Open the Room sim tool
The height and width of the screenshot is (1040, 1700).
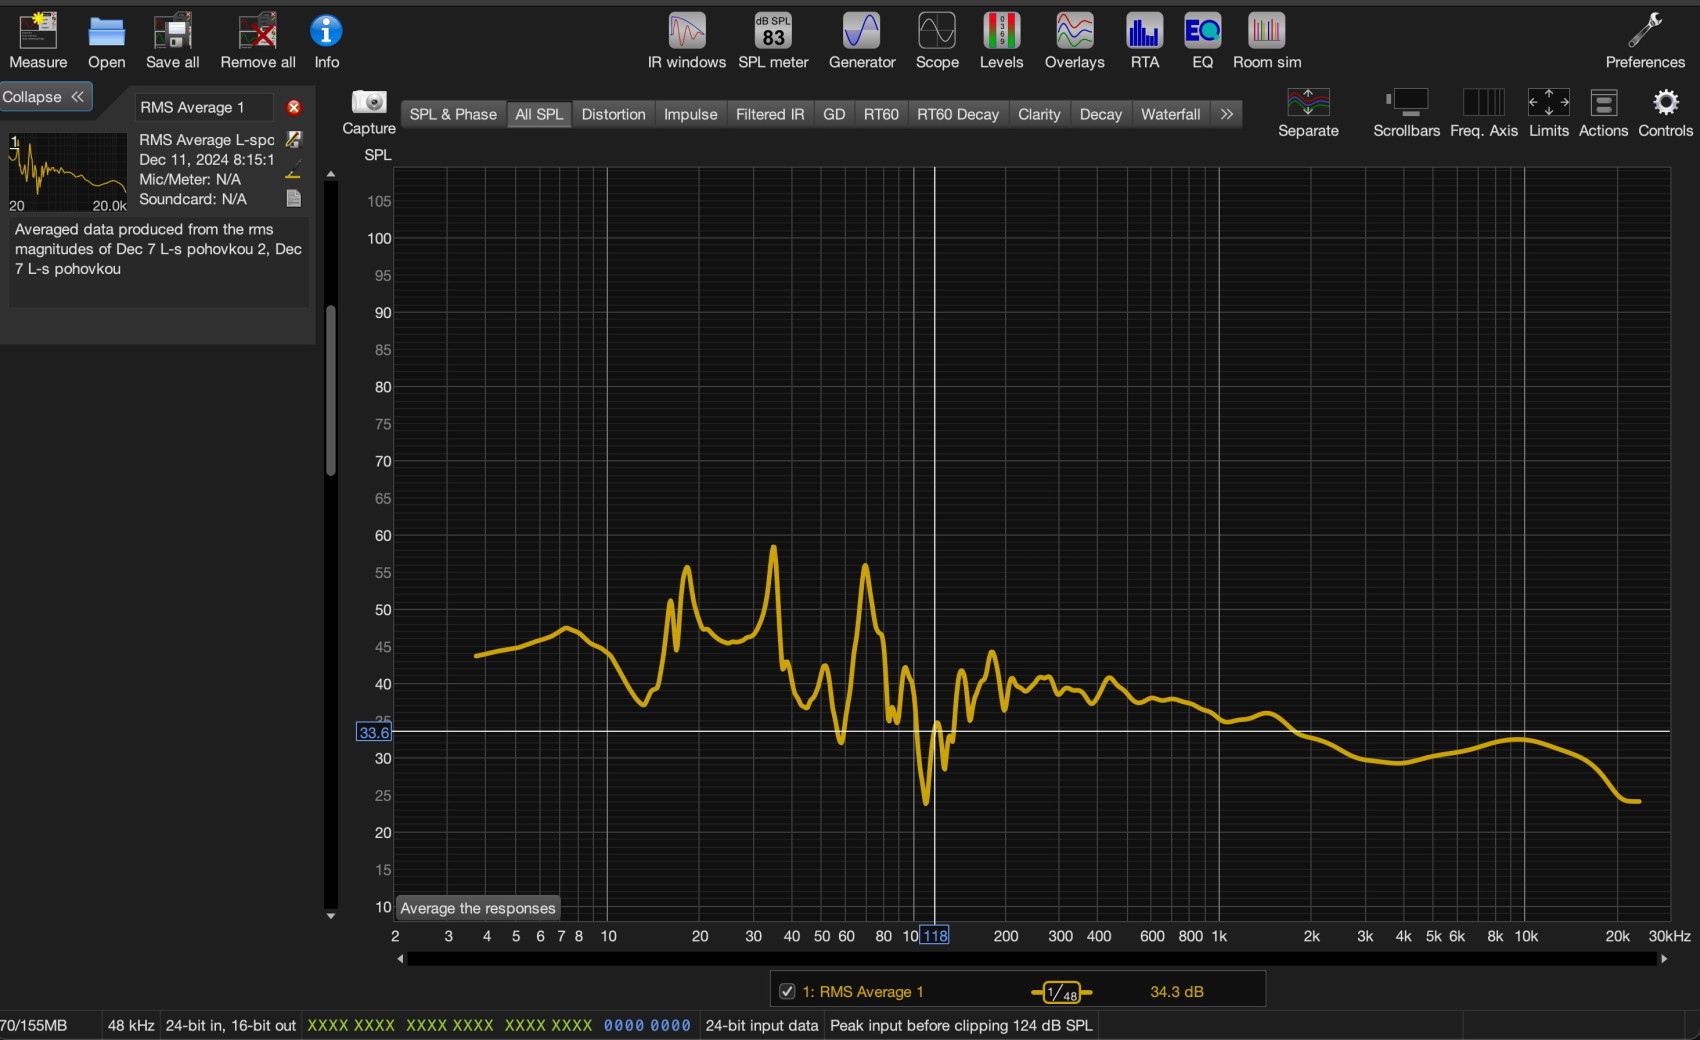(1266, 32)
